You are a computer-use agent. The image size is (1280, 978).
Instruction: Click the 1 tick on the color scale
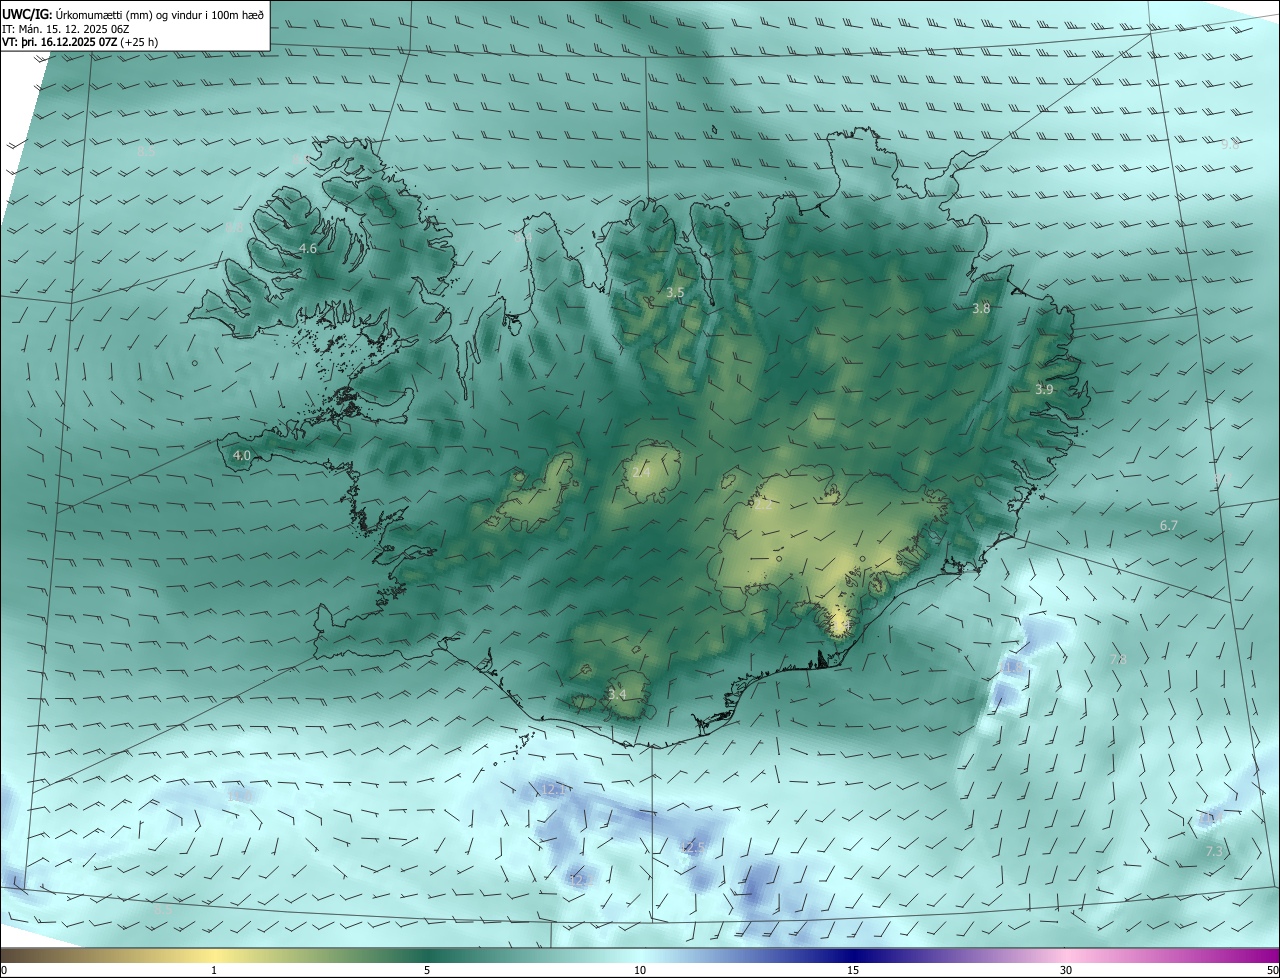pyautogui.click(x=214, y=970)
